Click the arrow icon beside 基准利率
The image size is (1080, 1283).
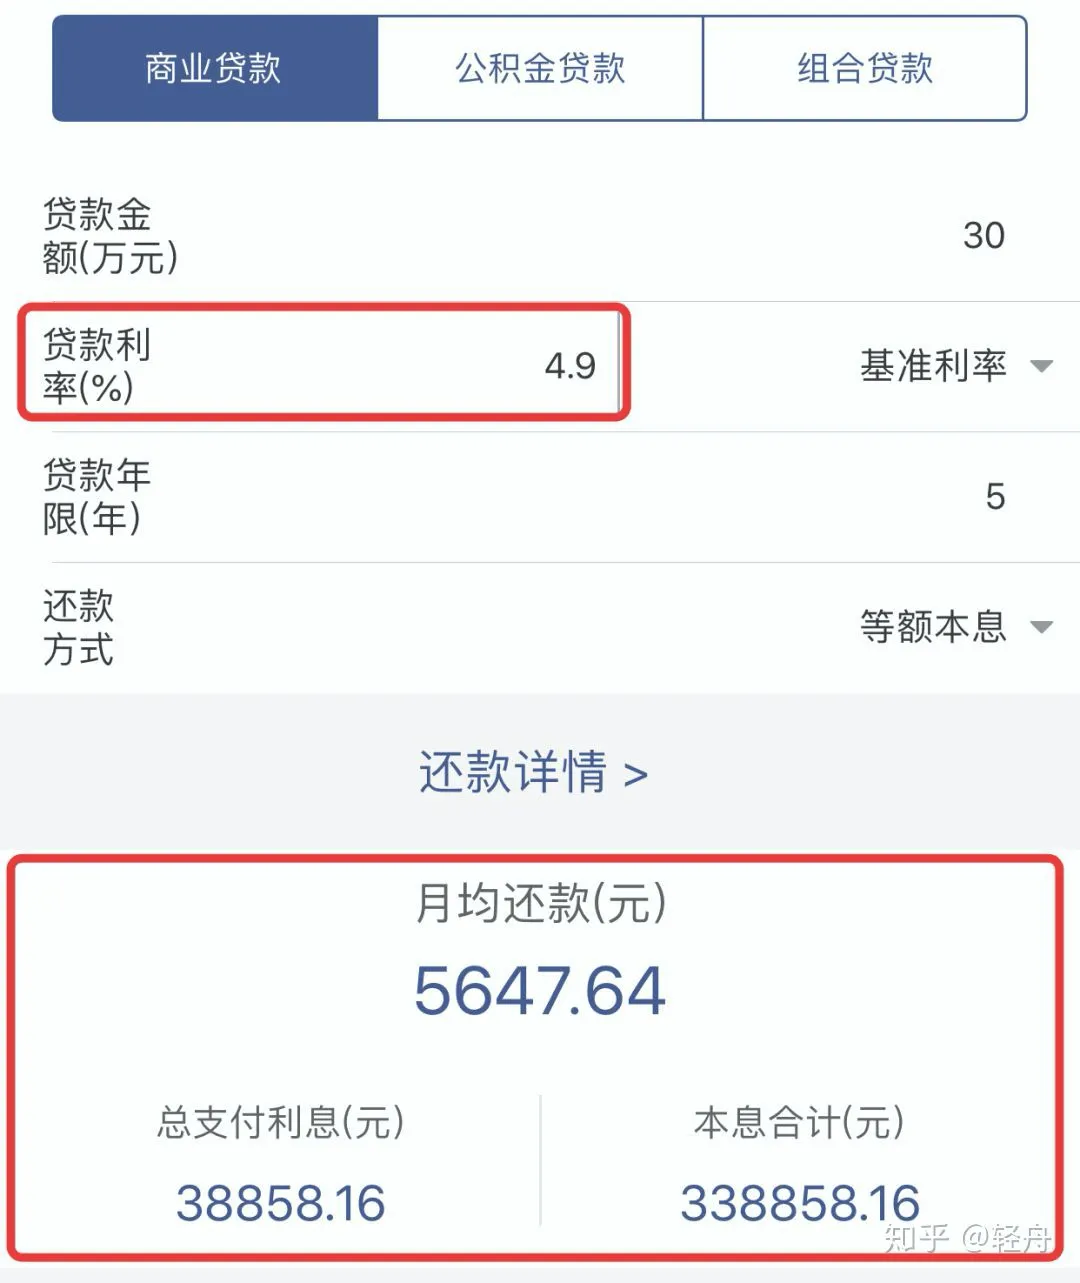(1041, 366)
